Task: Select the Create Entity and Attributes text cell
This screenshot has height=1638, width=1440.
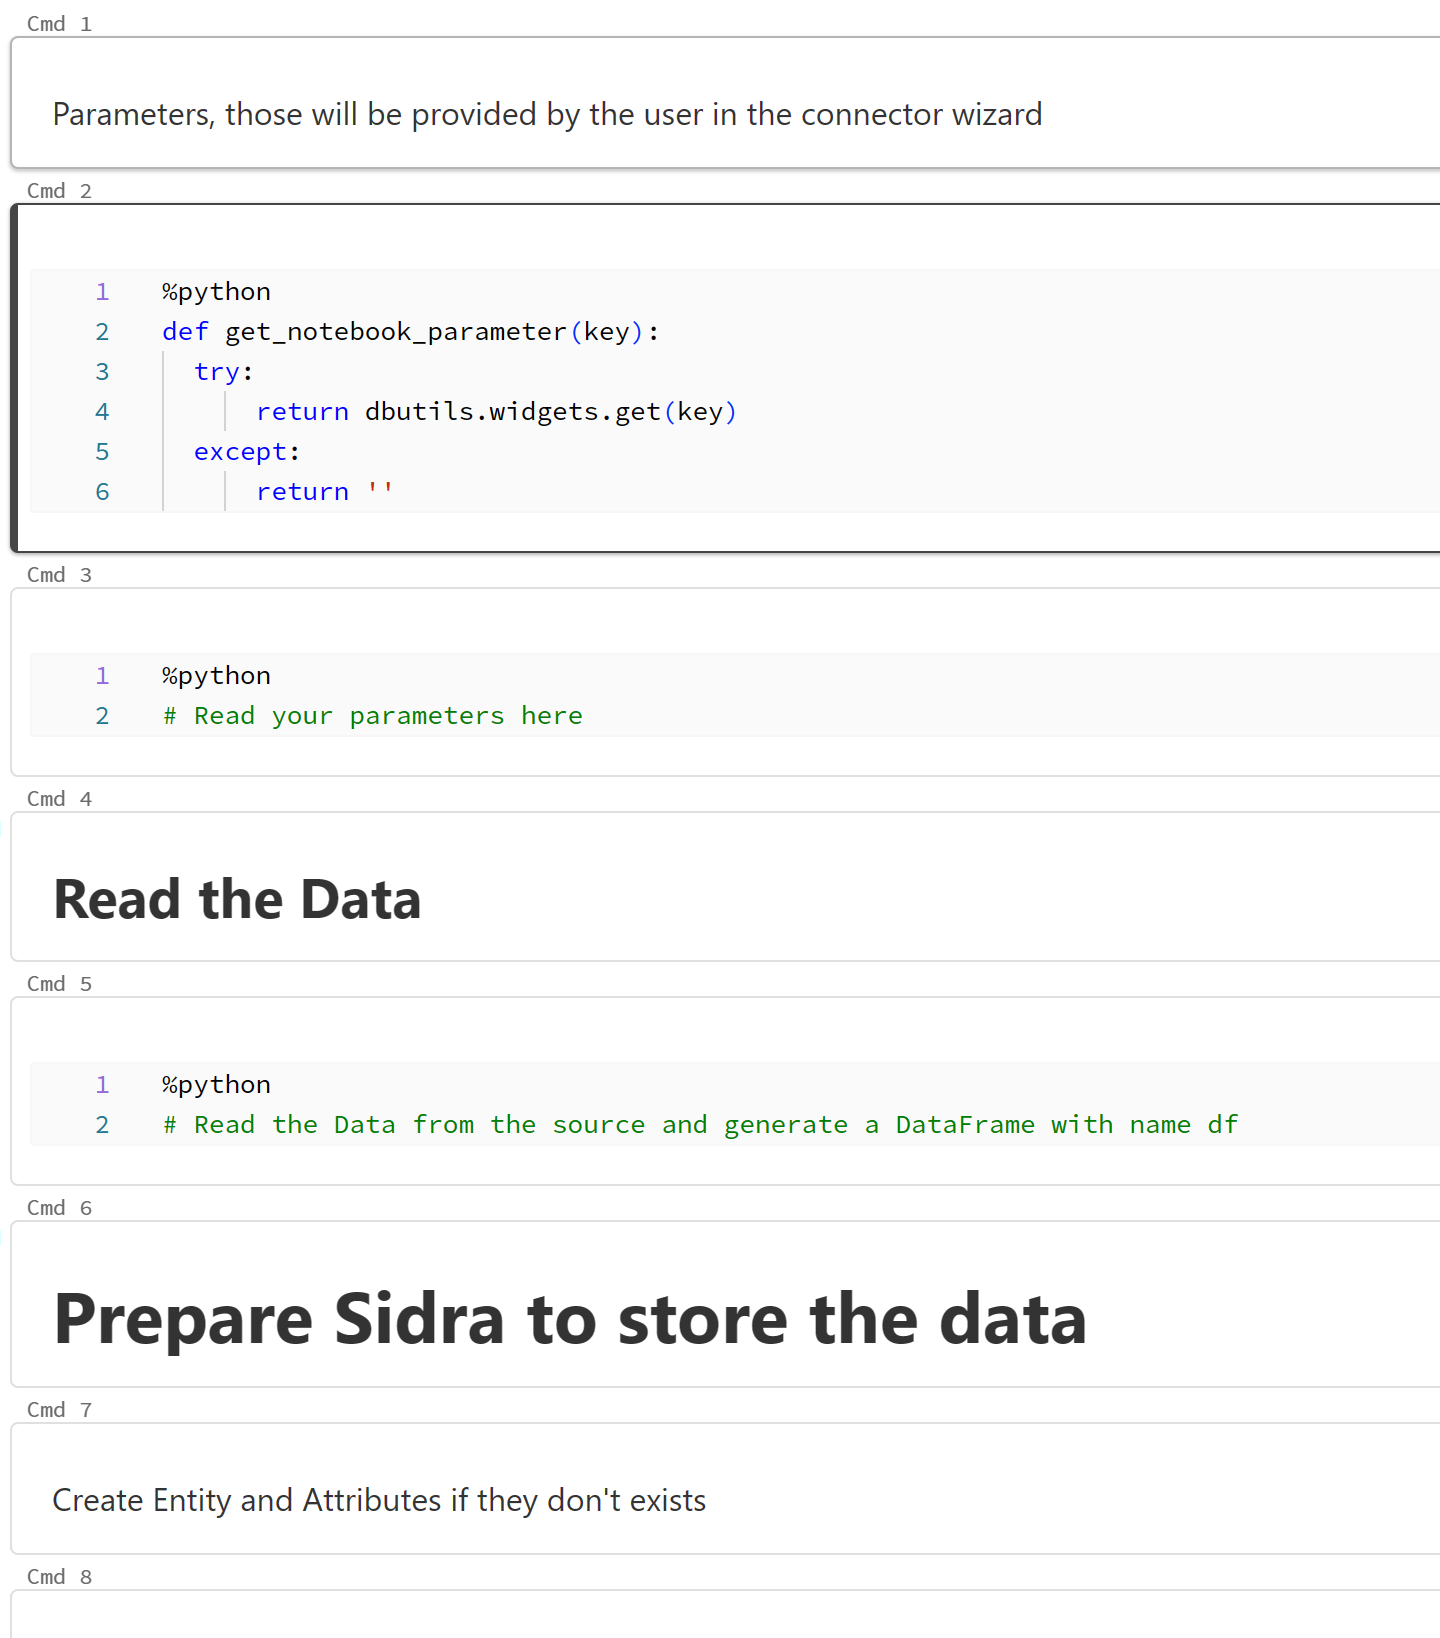Action: 379,1500
